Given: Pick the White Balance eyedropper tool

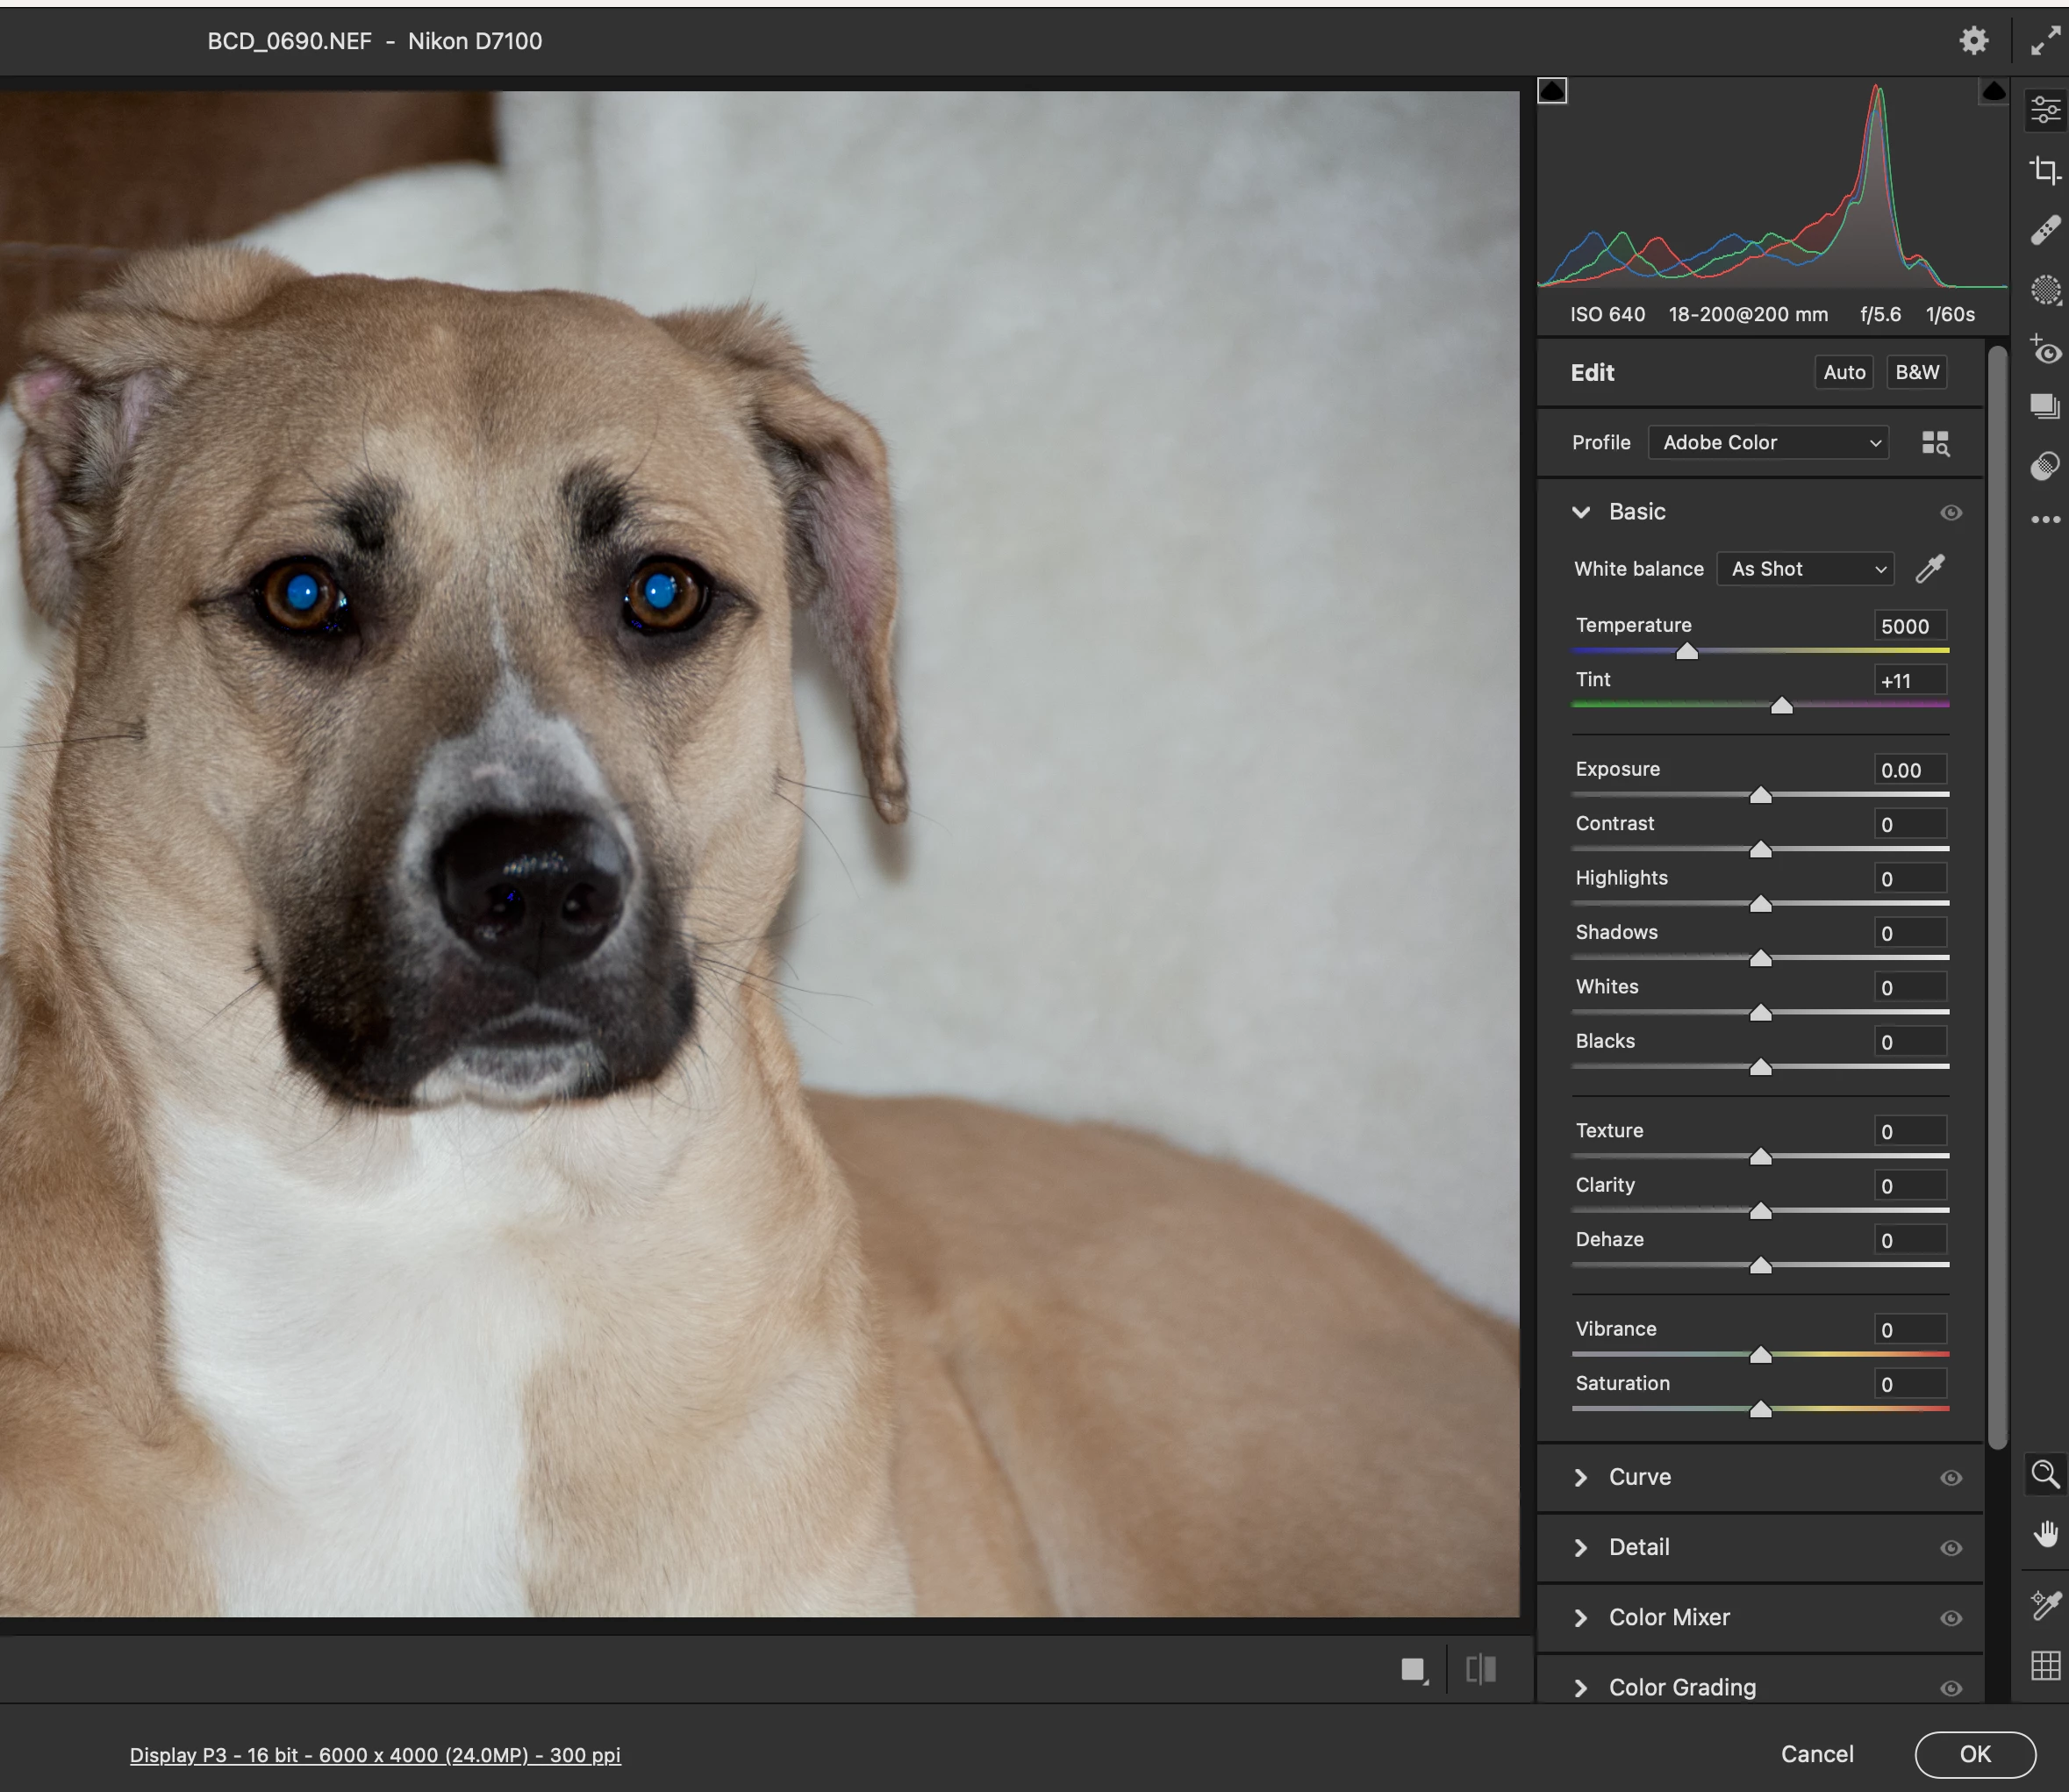Looking at the screenshot, I should coord(1930,569).
